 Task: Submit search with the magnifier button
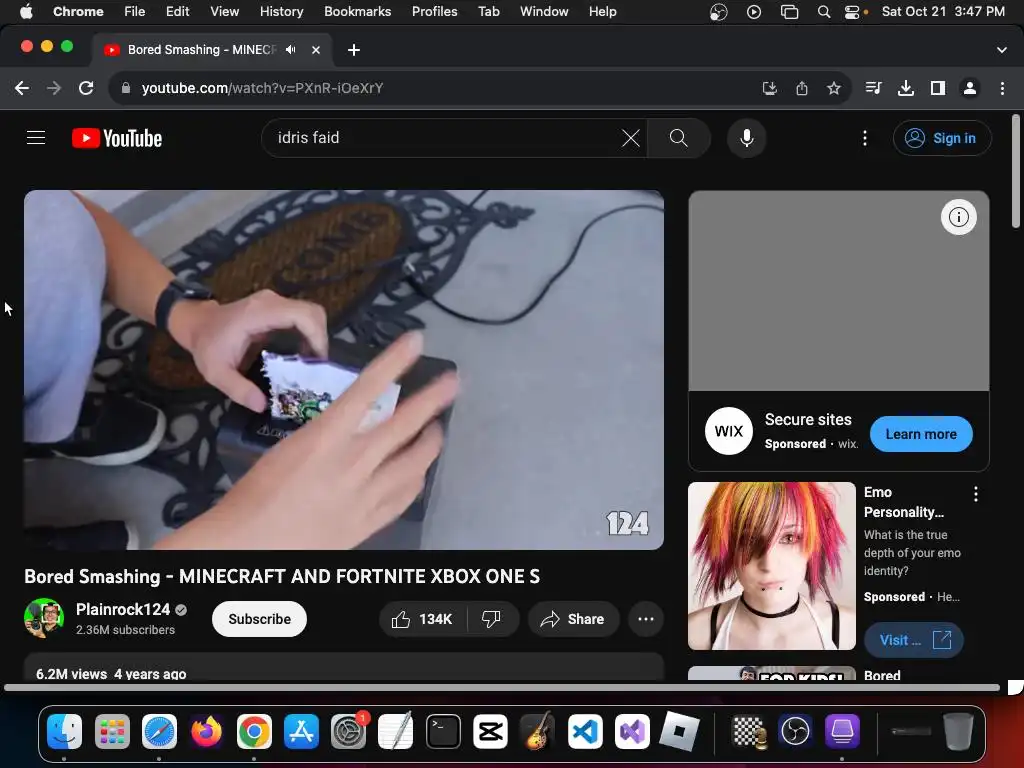(x=679, y=138)
